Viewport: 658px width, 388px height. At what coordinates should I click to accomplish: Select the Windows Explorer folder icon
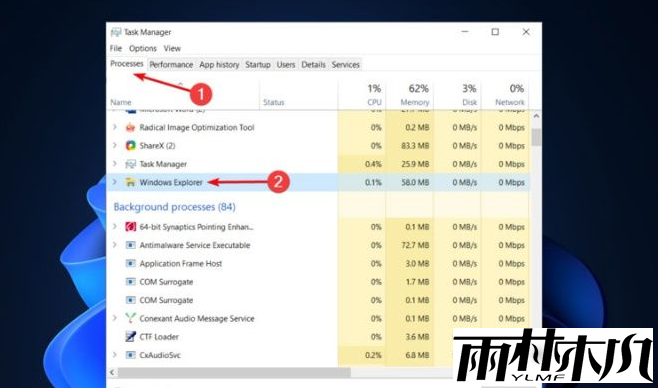point(131,182)
